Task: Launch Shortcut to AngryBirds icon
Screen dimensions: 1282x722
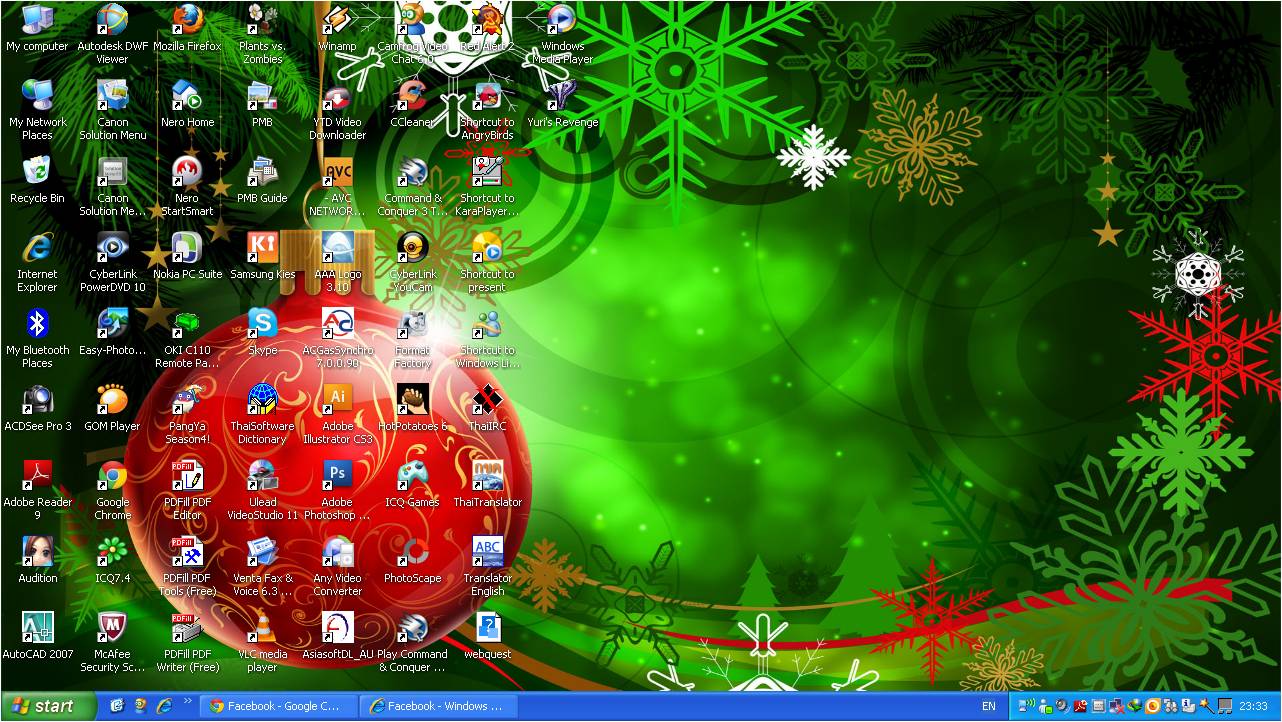Action: pos(487,110)
